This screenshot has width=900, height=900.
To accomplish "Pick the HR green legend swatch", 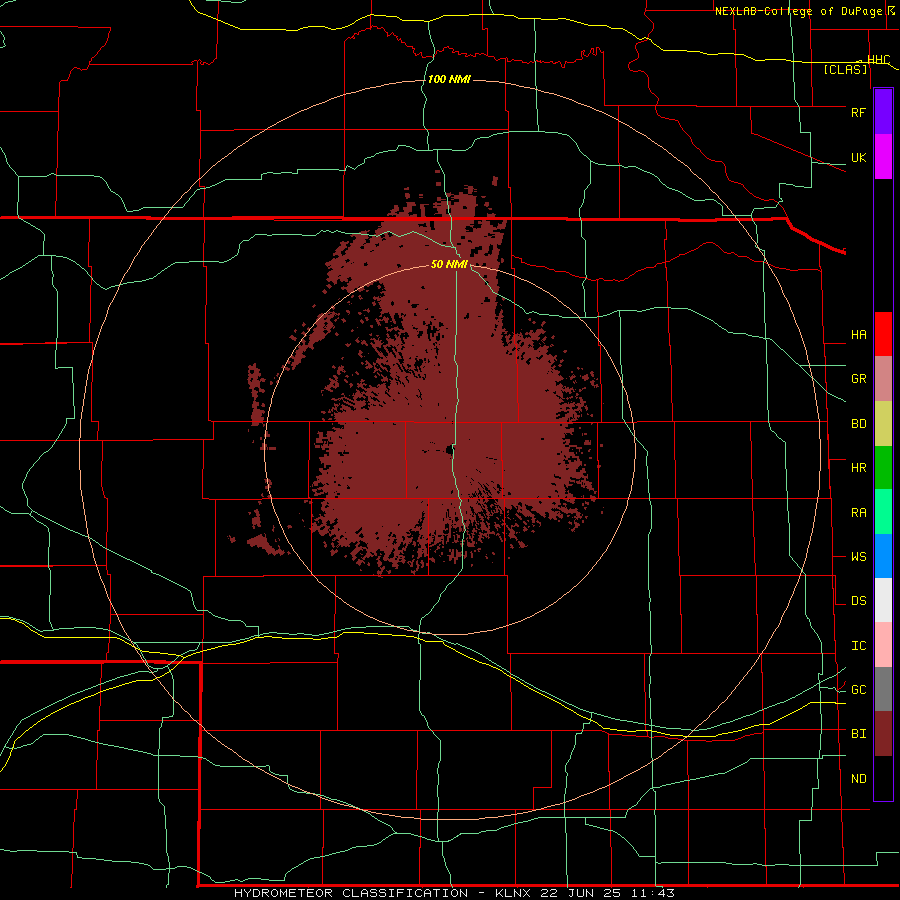I will click(883, 468).
